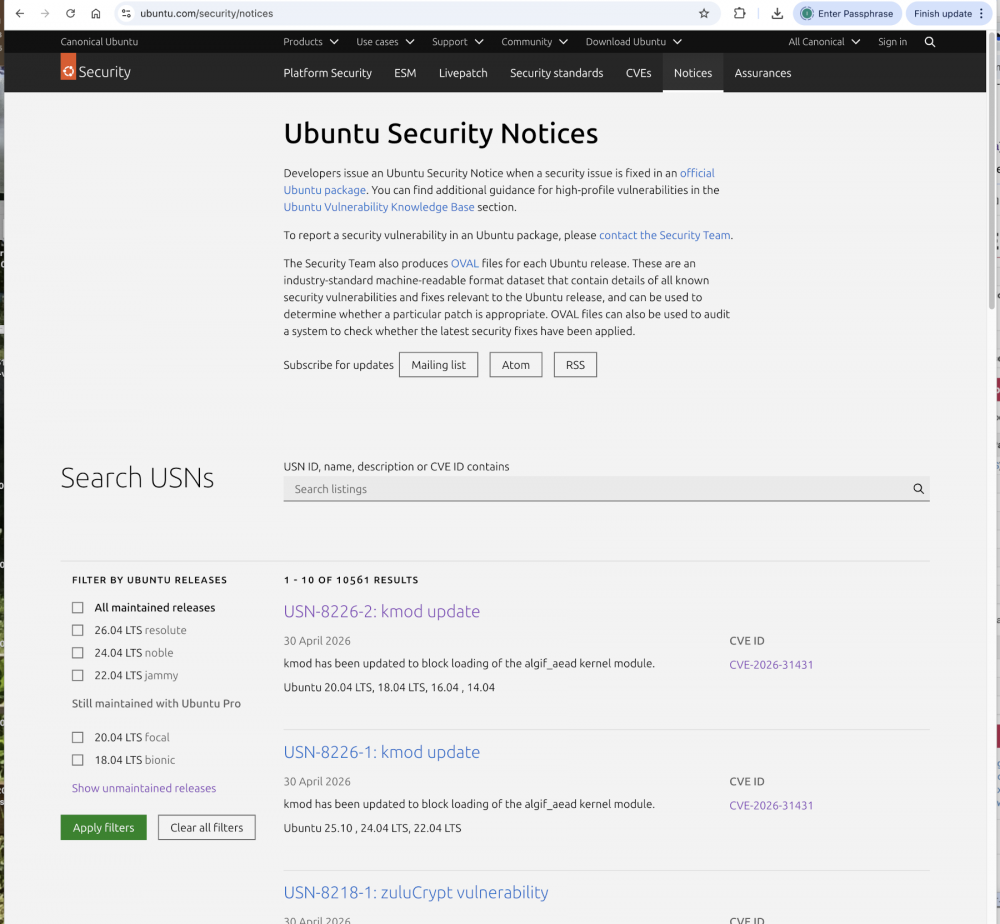Submit USN search via magnifier icon
The width and height of the screenshot is (1000, 924).
(918, 489)
